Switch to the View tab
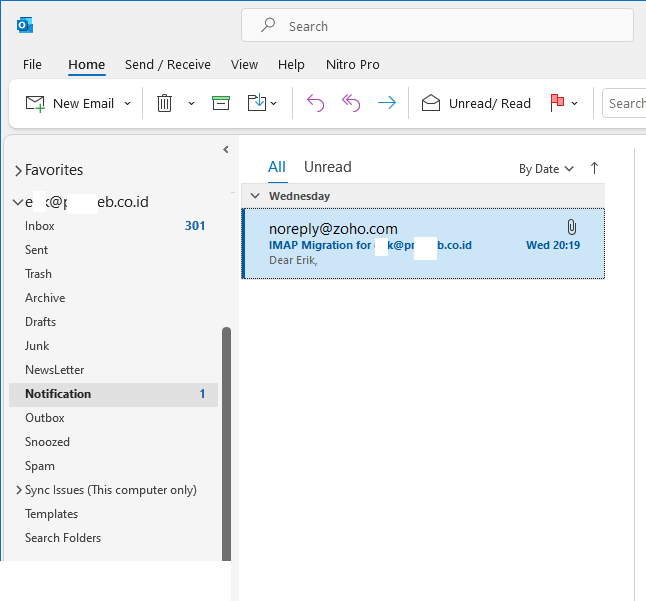 click(244, 65)
